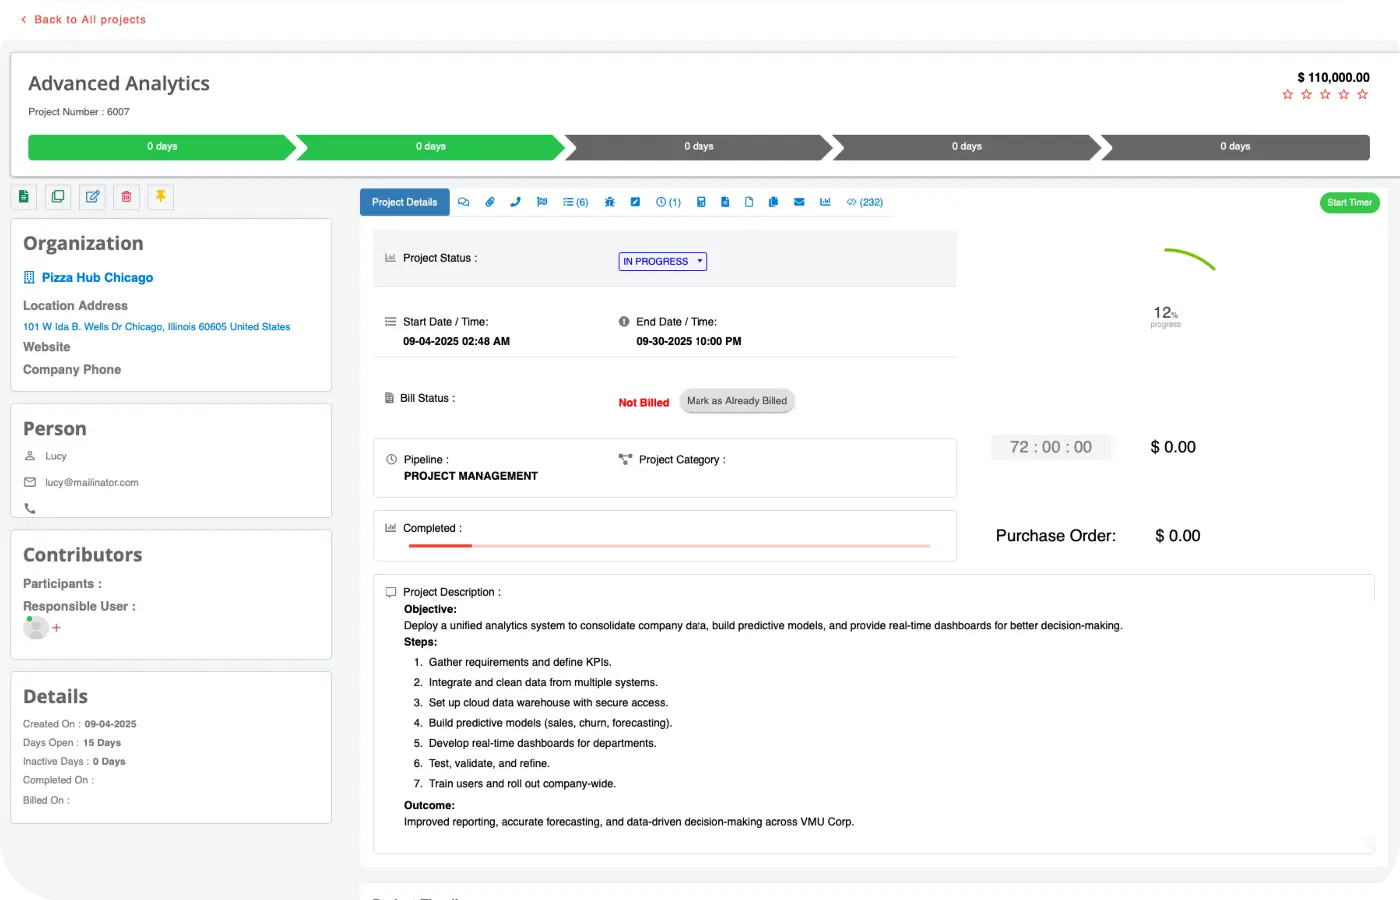Click the blue edit pencil icon
This screenshot has height=900, width=1400.
(x=92, y=197)
